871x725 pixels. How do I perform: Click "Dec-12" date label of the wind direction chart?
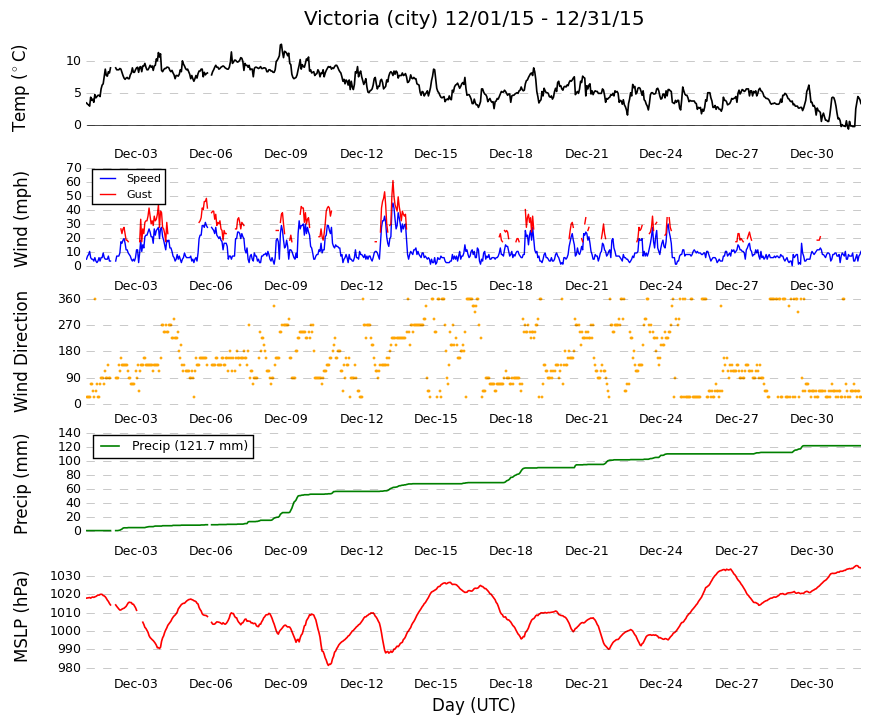[362, 419]
